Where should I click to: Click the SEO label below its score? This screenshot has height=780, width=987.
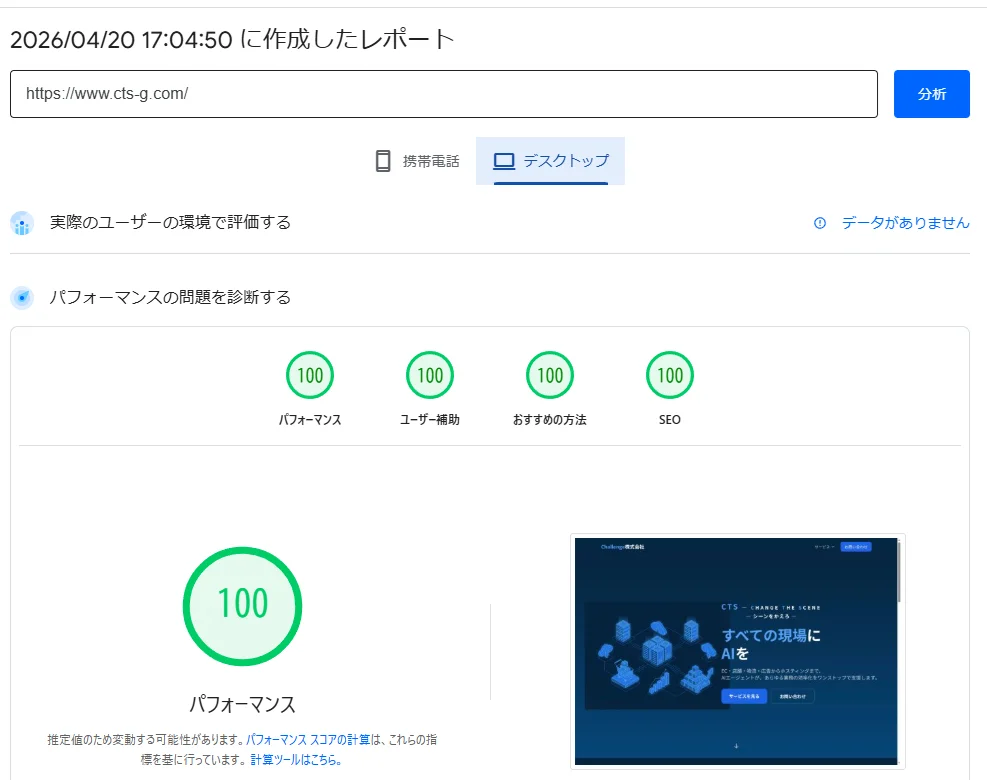(x=669, y=419)
